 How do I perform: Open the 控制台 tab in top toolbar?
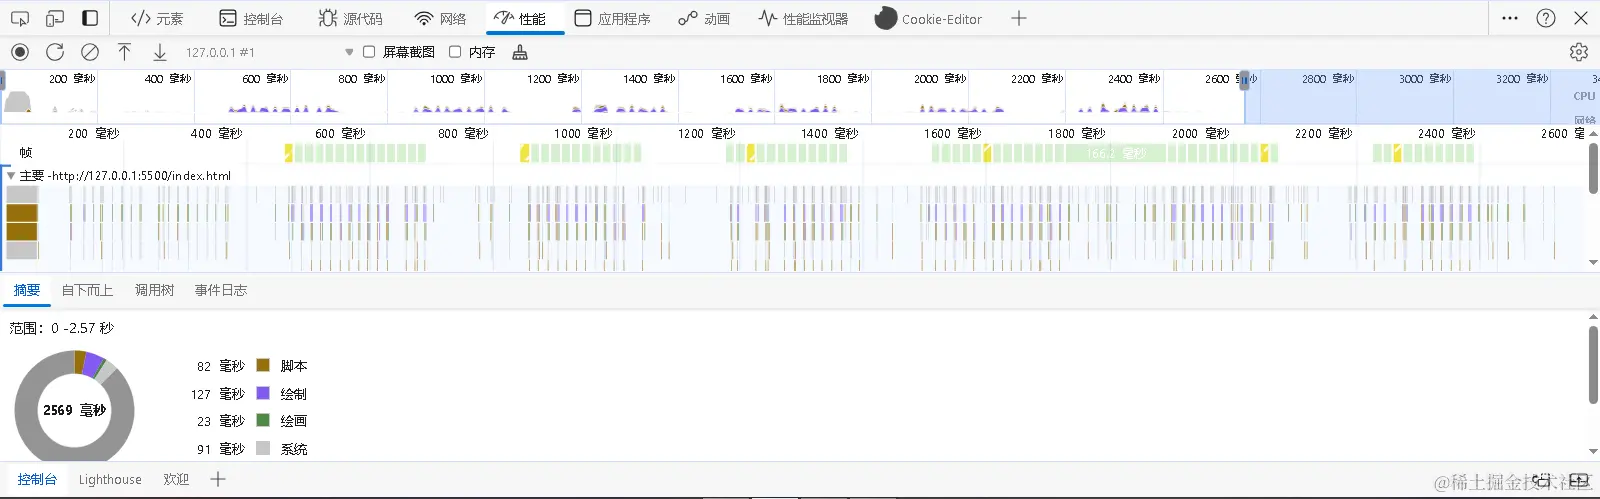pyautogui.click(x=251, y=18)
